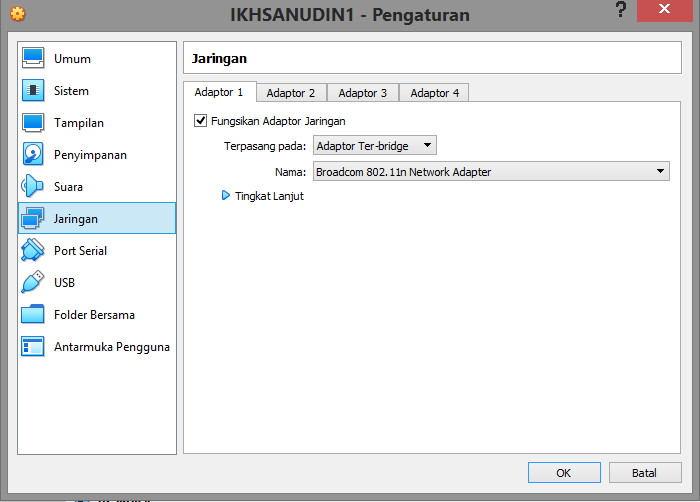Select the Port Serial connector icon
700x502 pixels.
33,251
